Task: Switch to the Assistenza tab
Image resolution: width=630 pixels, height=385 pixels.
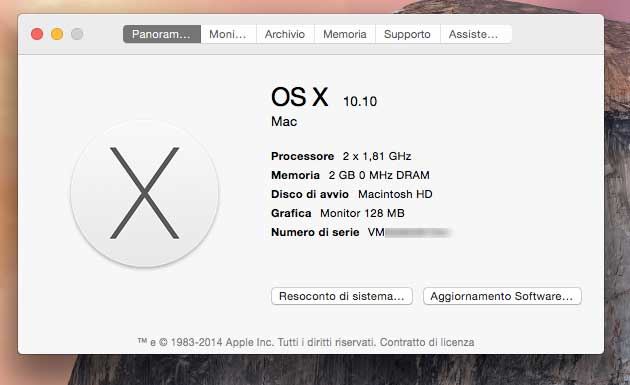Action: point(476,34)
